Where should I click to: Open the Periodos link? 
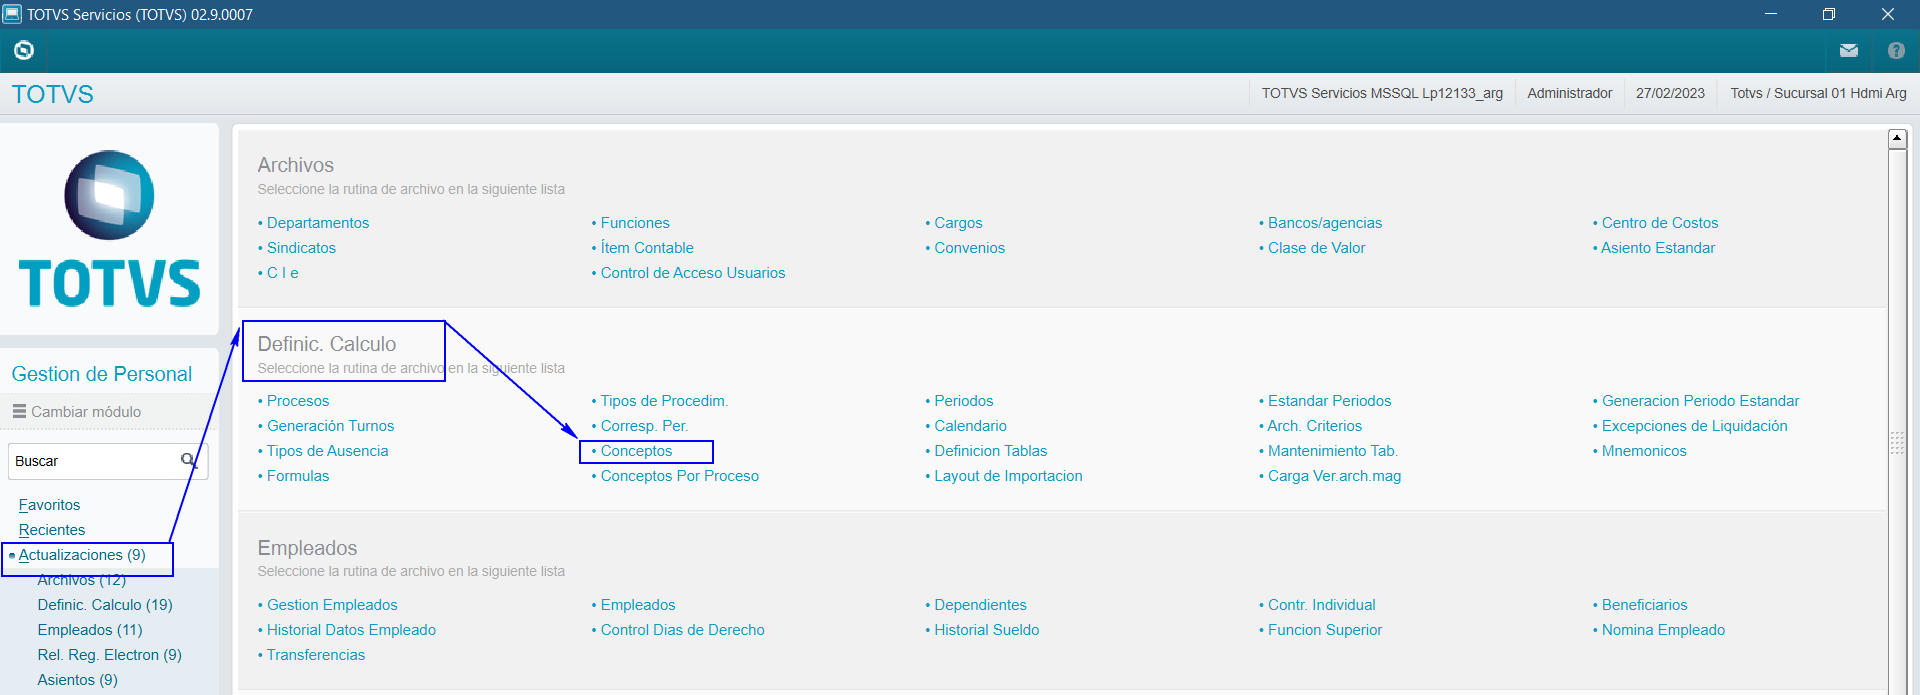(x=964, y=401)
